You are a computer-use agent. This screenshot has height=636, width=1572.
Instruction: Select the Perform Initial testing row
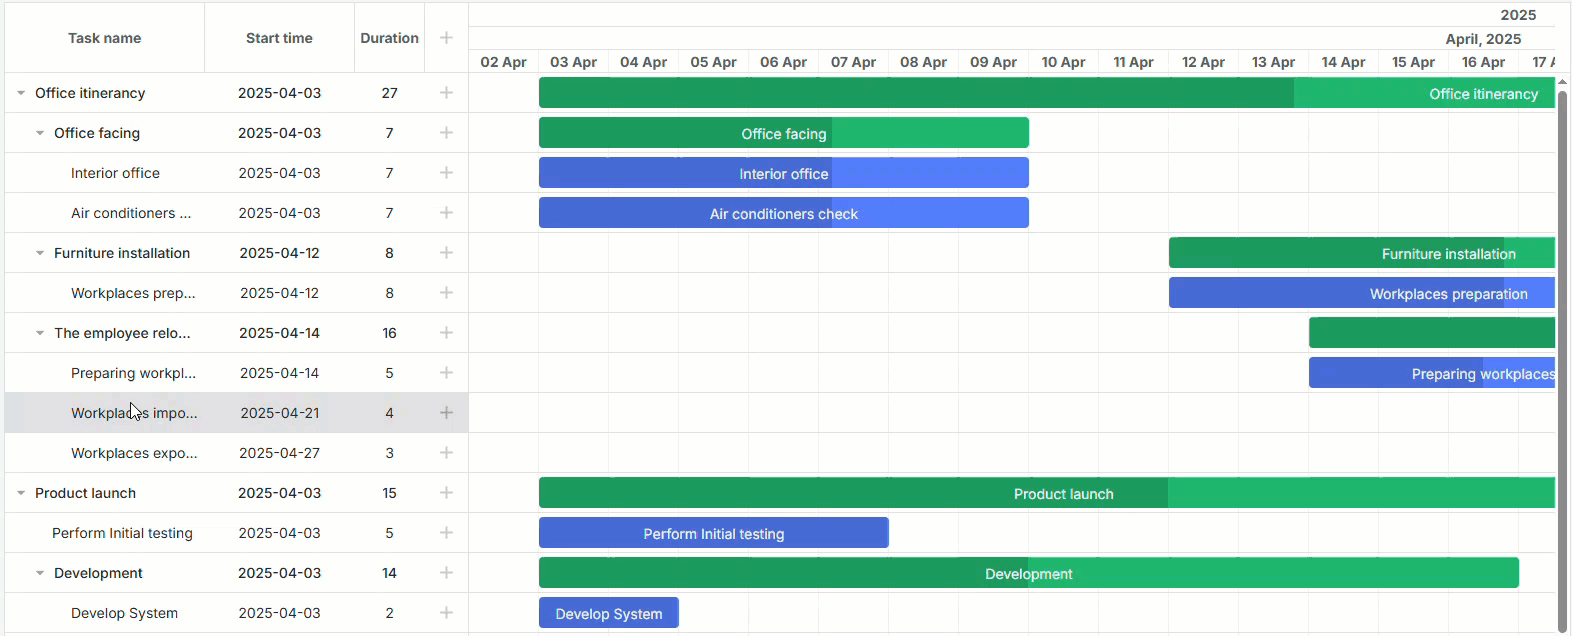[236, 533]
